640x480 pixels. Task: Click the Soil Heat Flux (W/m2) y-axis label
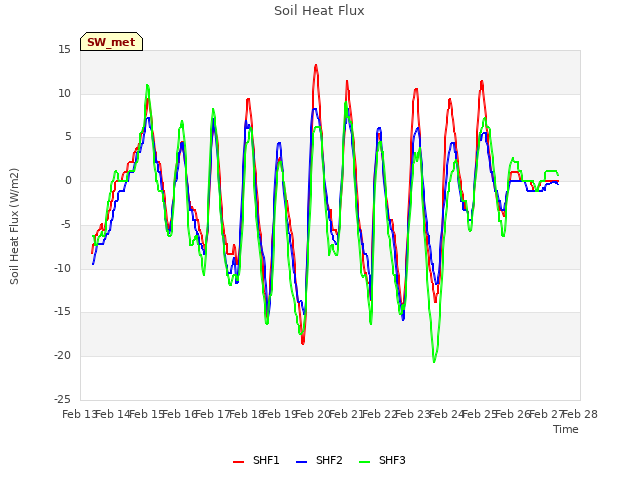(14, 226)
